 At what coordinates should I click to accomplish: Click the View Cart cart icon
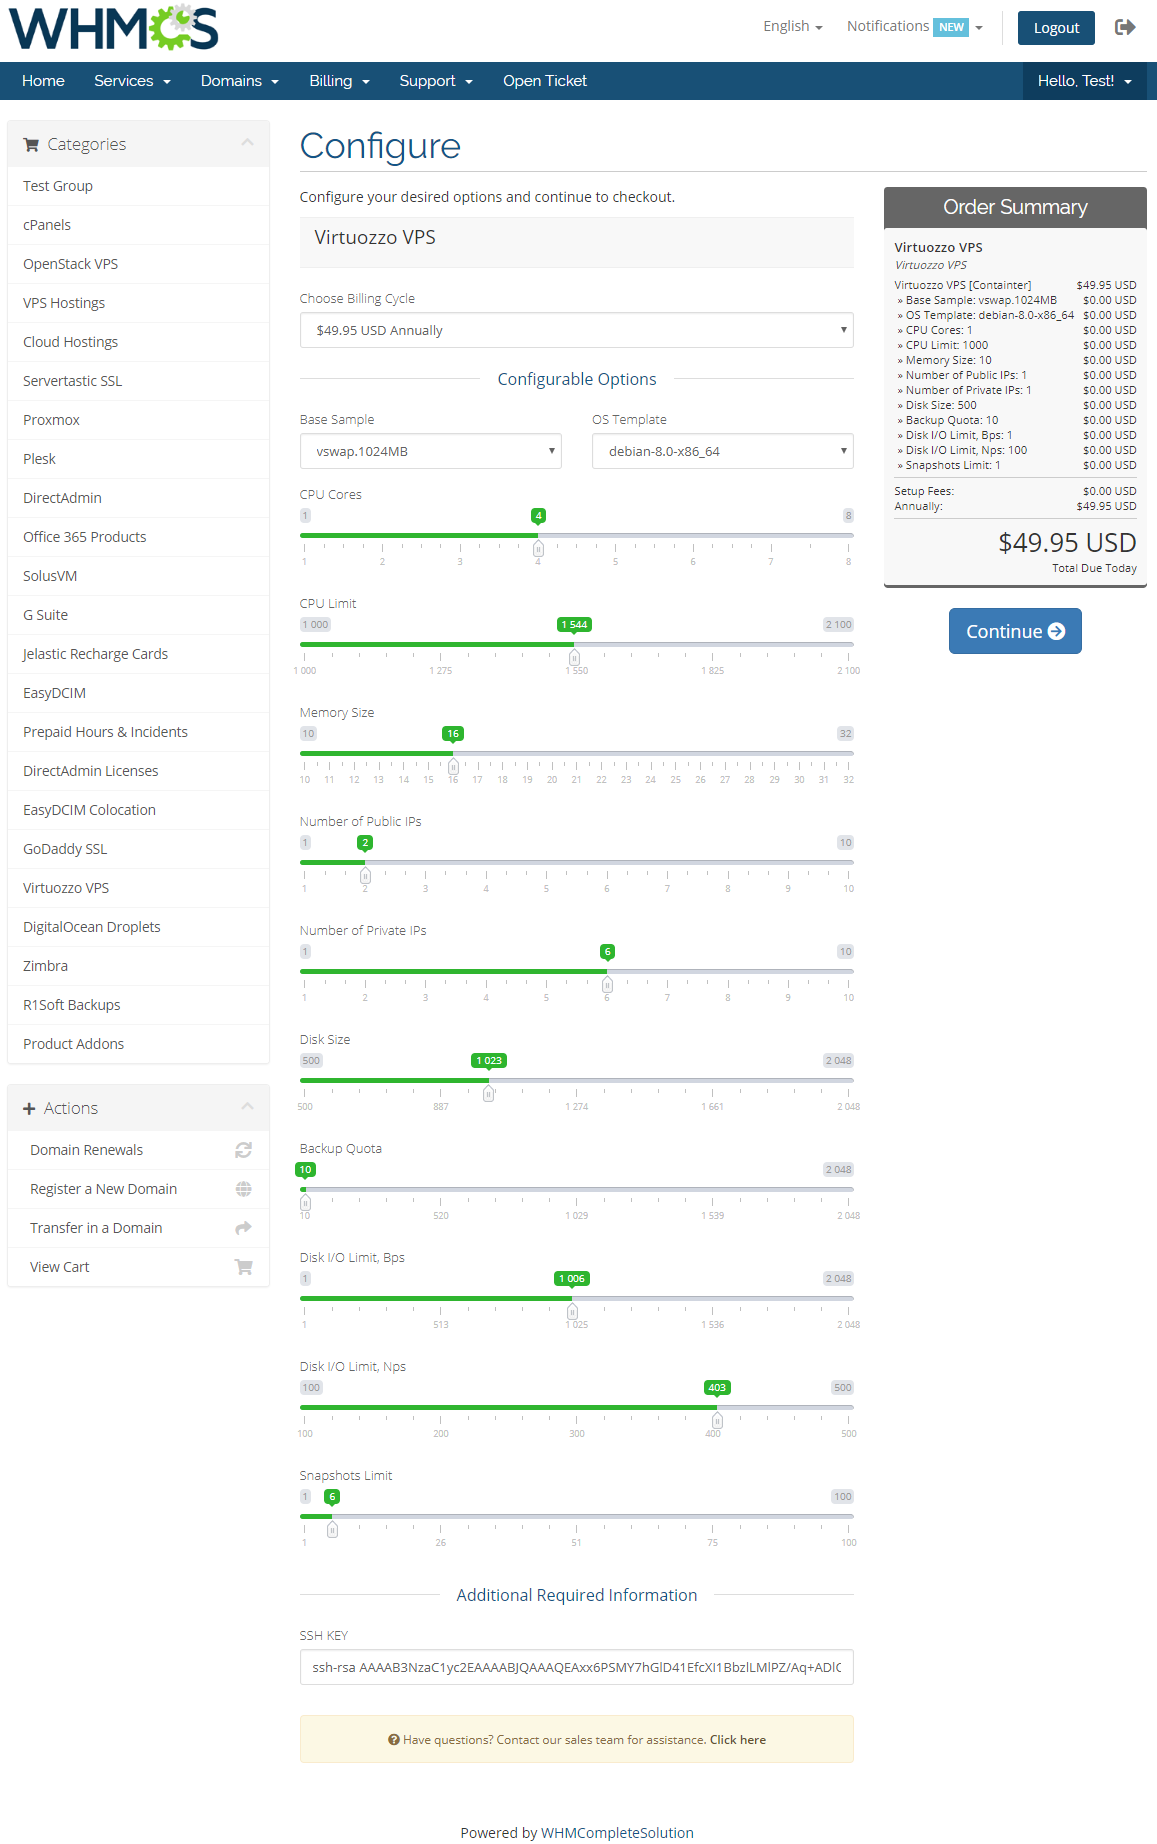[243, 1267]
